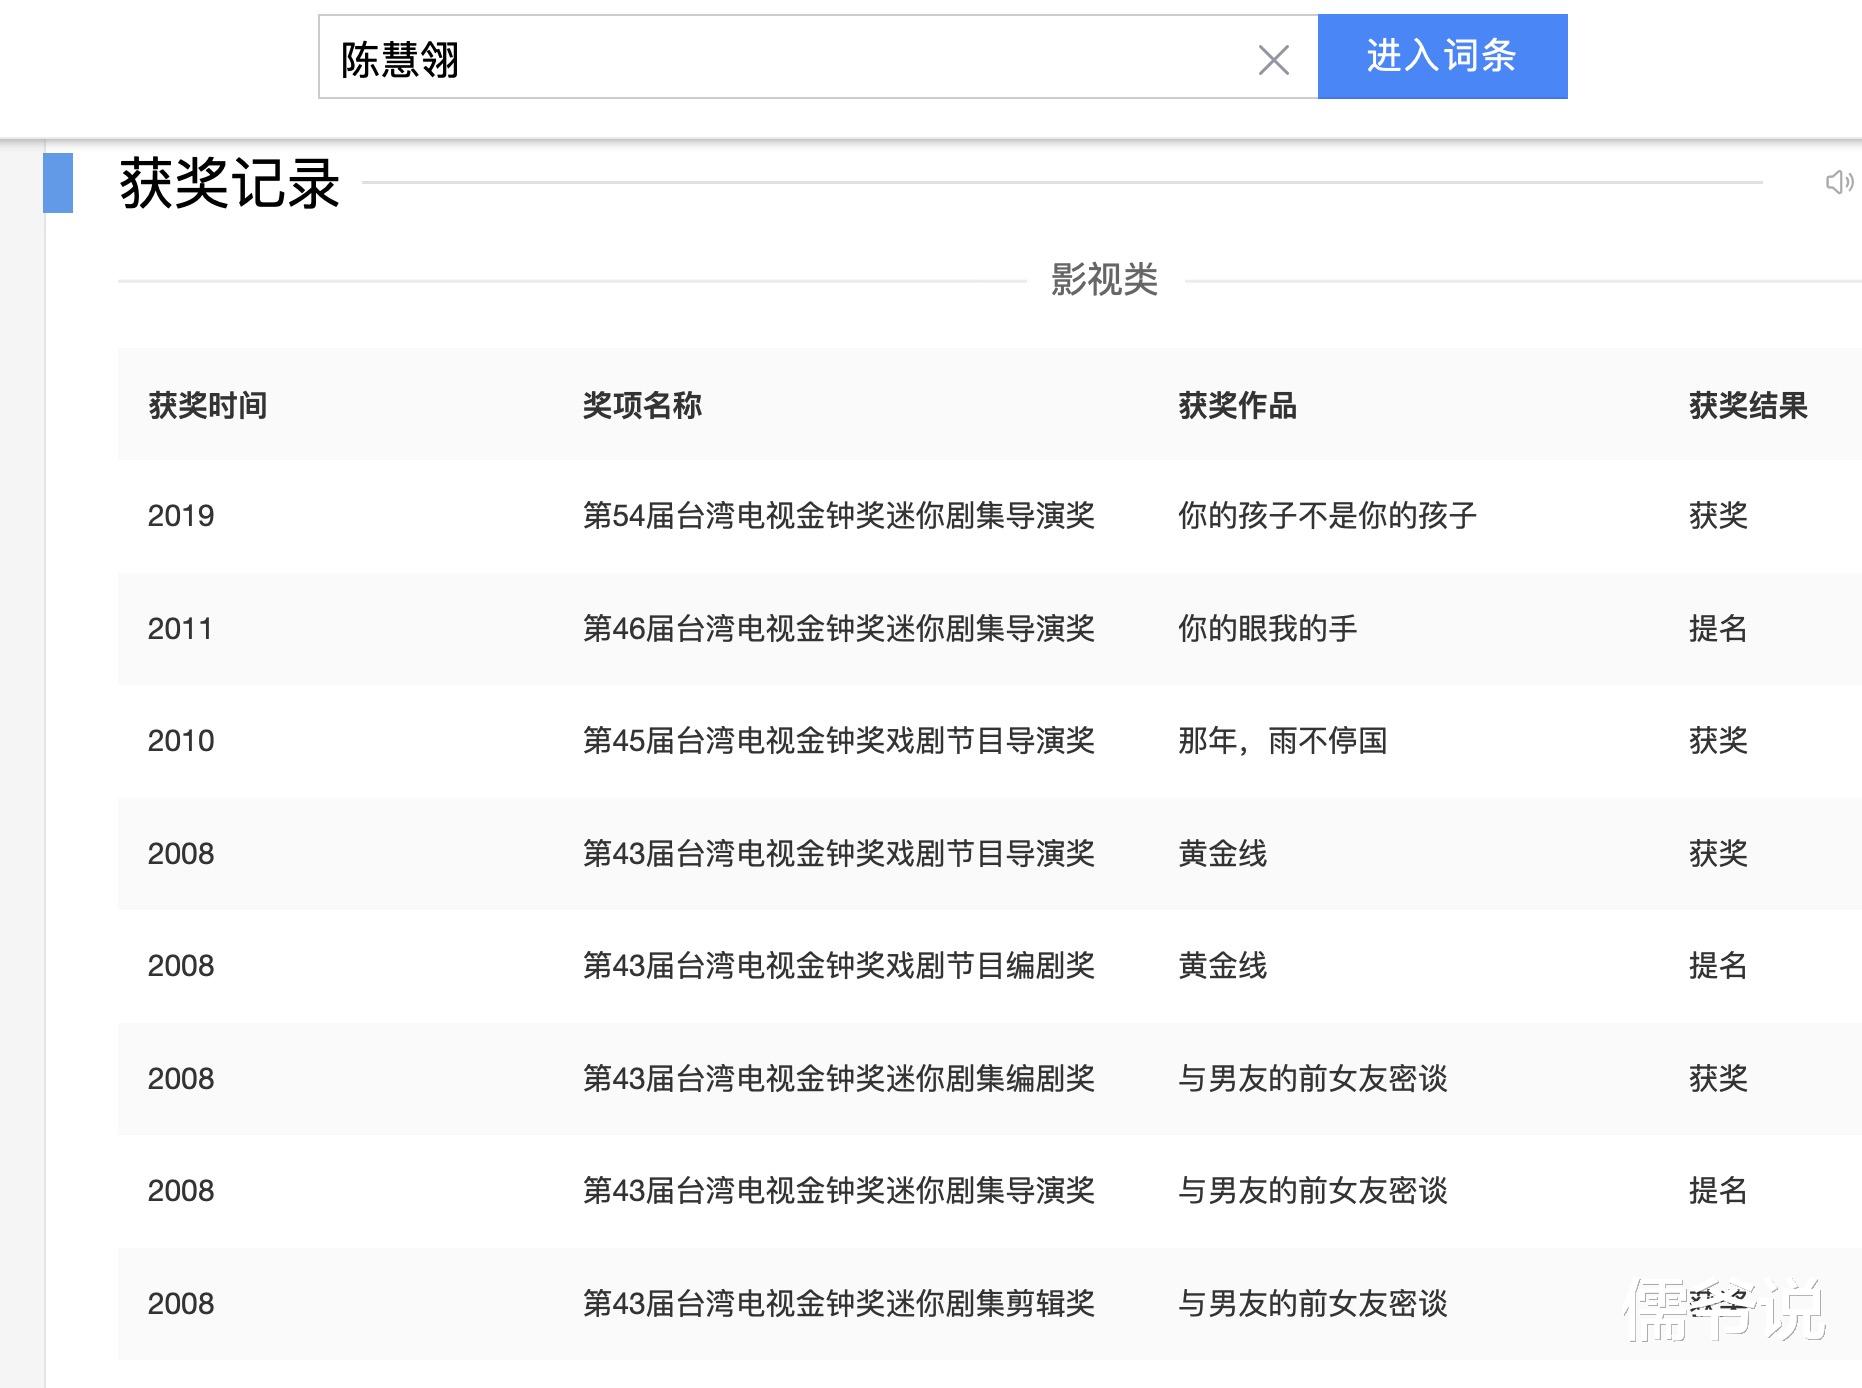
Task: Click the work 黄金线 in the 2008 row
Action: tap(1222, 853)
